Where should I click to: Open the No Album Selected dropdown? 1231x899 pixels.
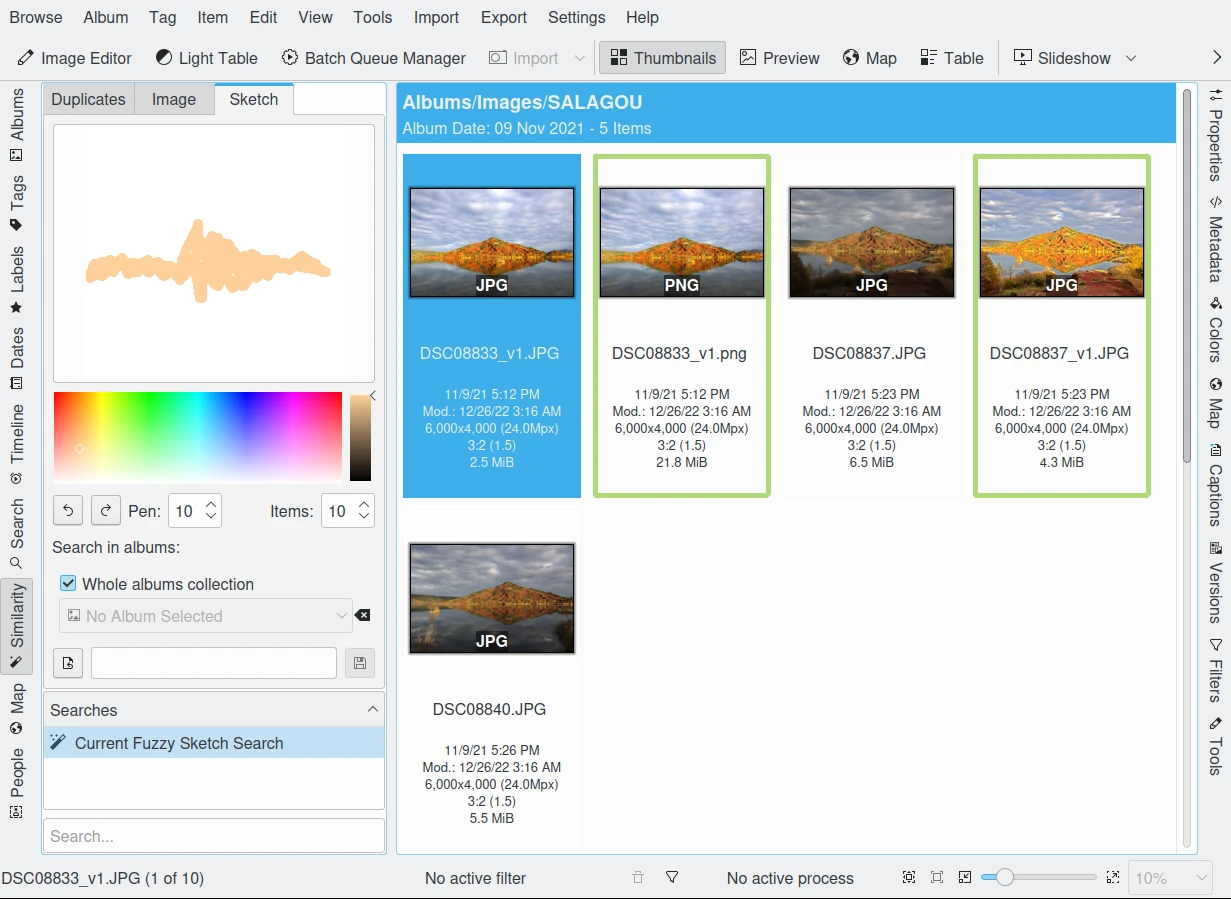[x=206, y=616]
